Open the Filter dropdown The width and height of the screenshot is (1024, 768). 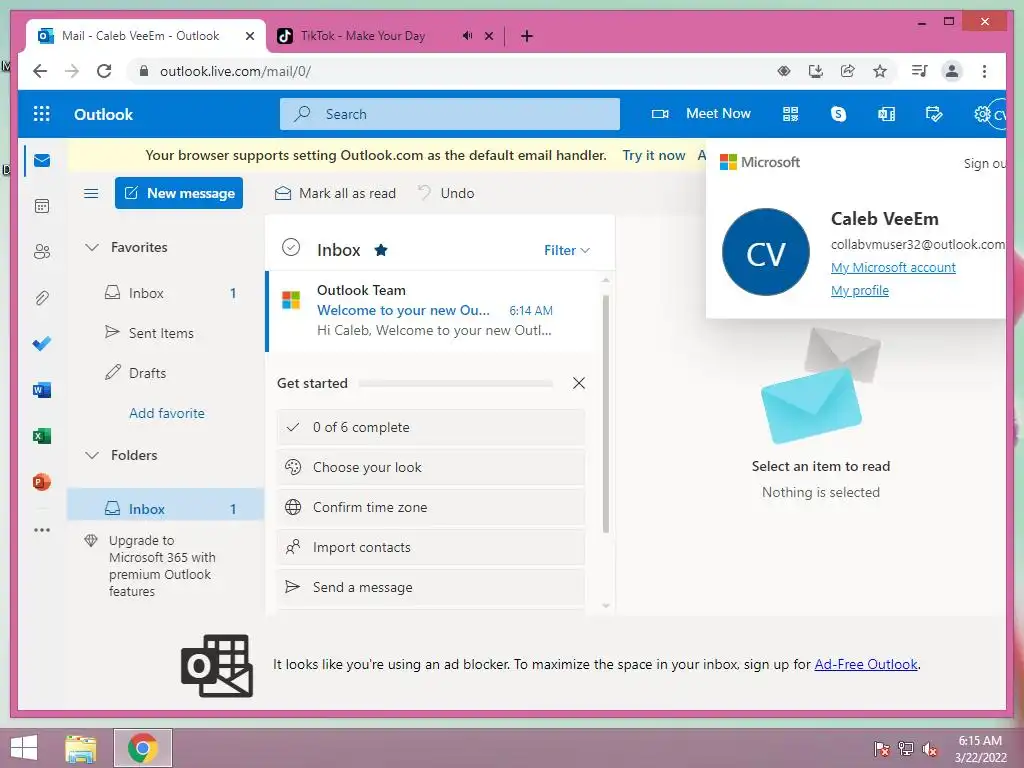567,250
